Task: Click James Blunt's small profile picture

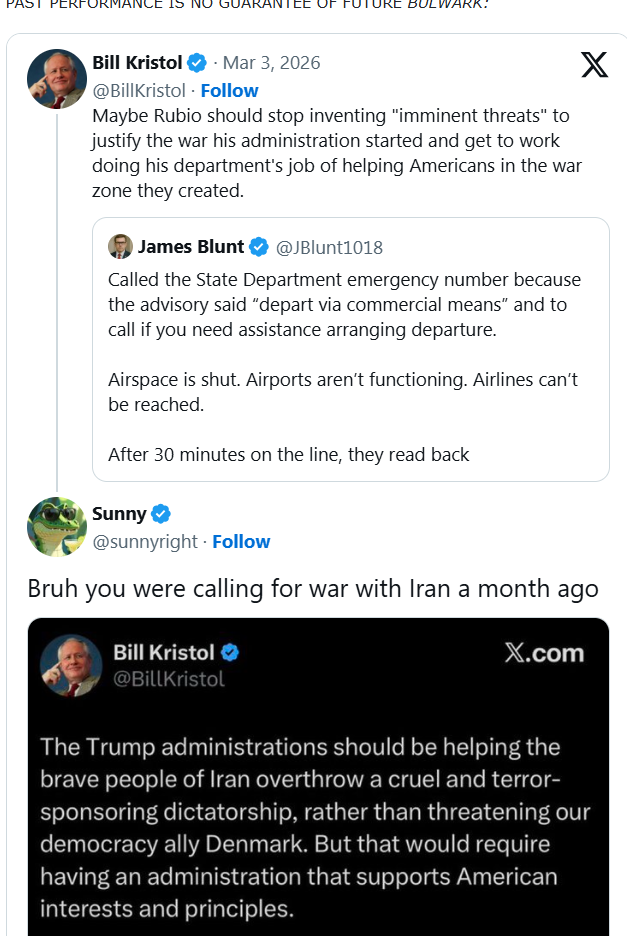Action: click(x=120, y=246)
